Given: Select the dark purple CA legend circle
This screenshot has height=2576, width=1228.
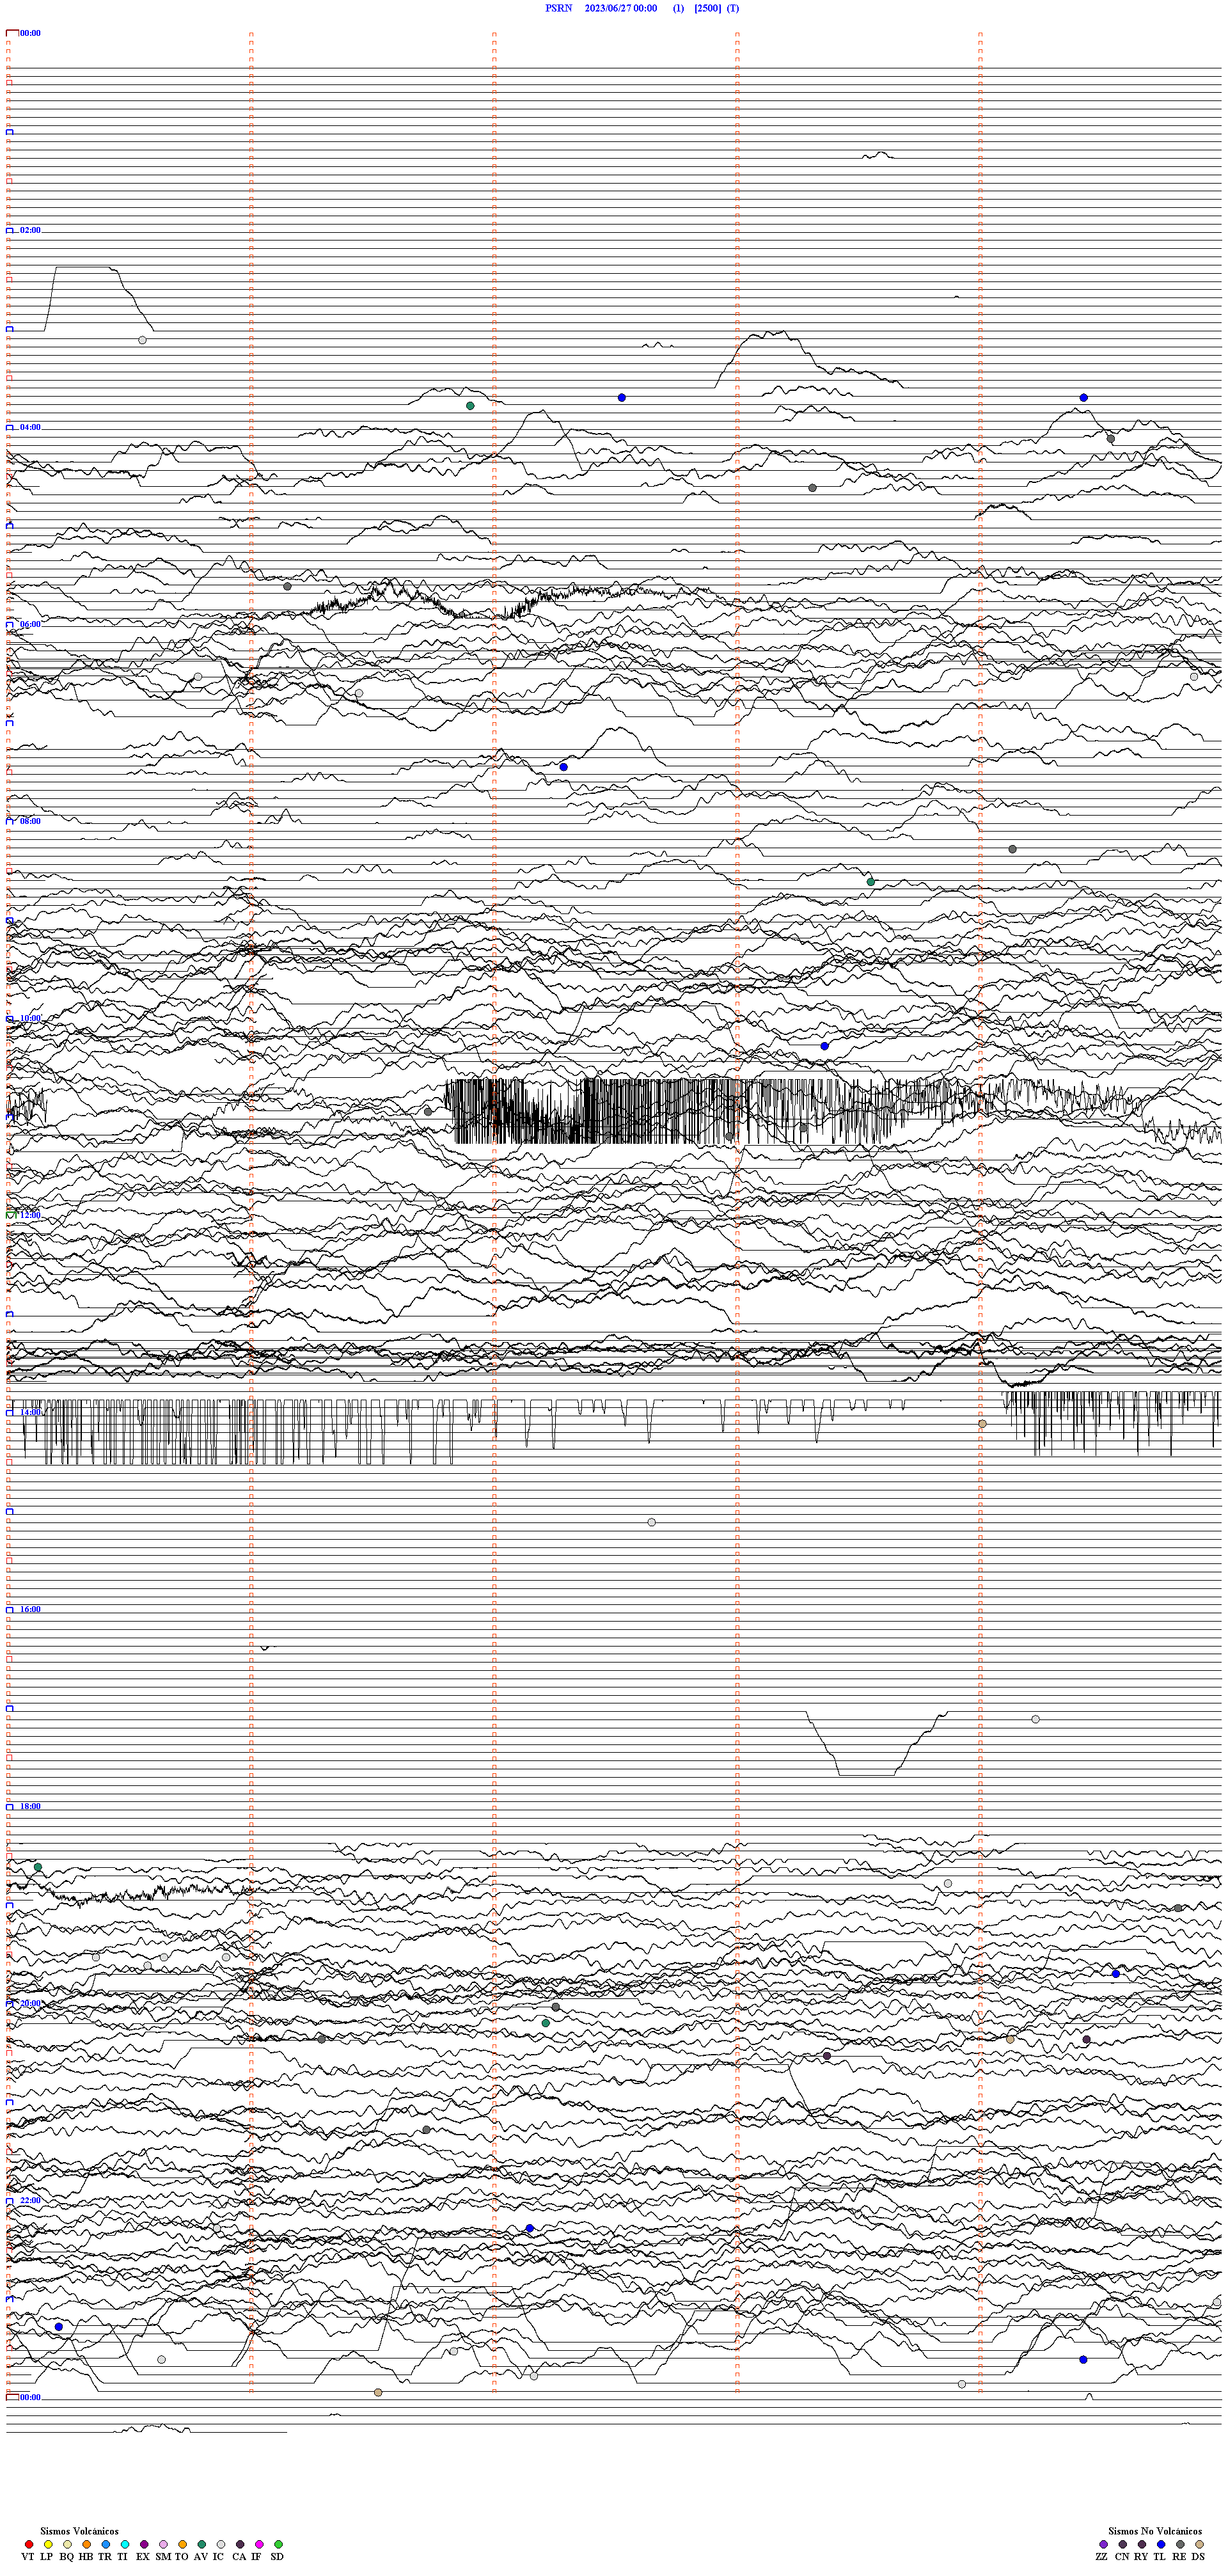Looking at the screenshot, I should pos(240,2544).
